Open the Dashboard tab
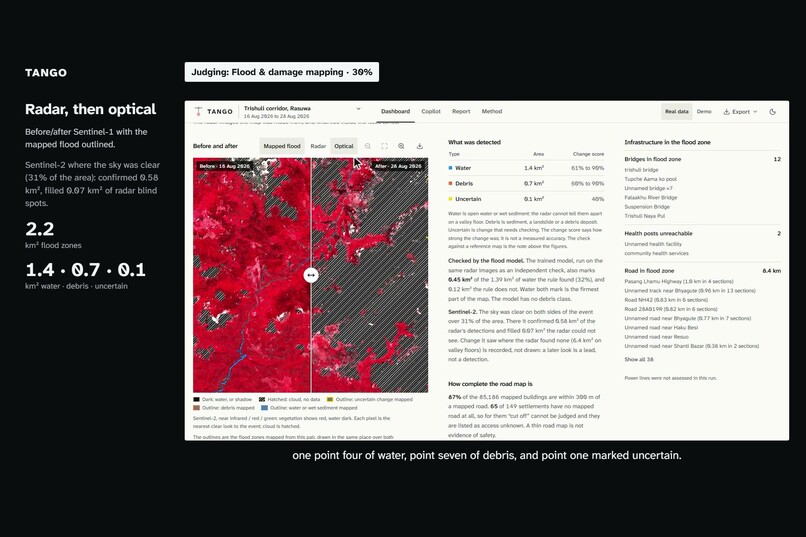The width and height of the screenshot is (806, 537). click(395, 112)
